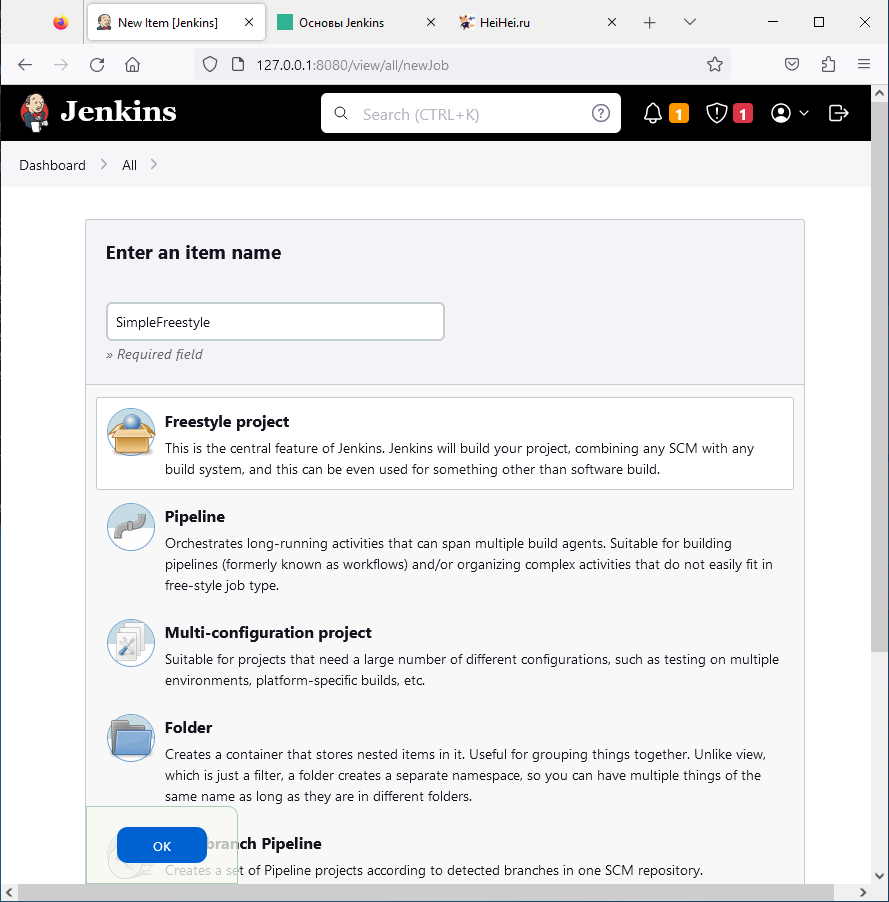Open the list all tabs dropdown arrow

coord(690,22)
